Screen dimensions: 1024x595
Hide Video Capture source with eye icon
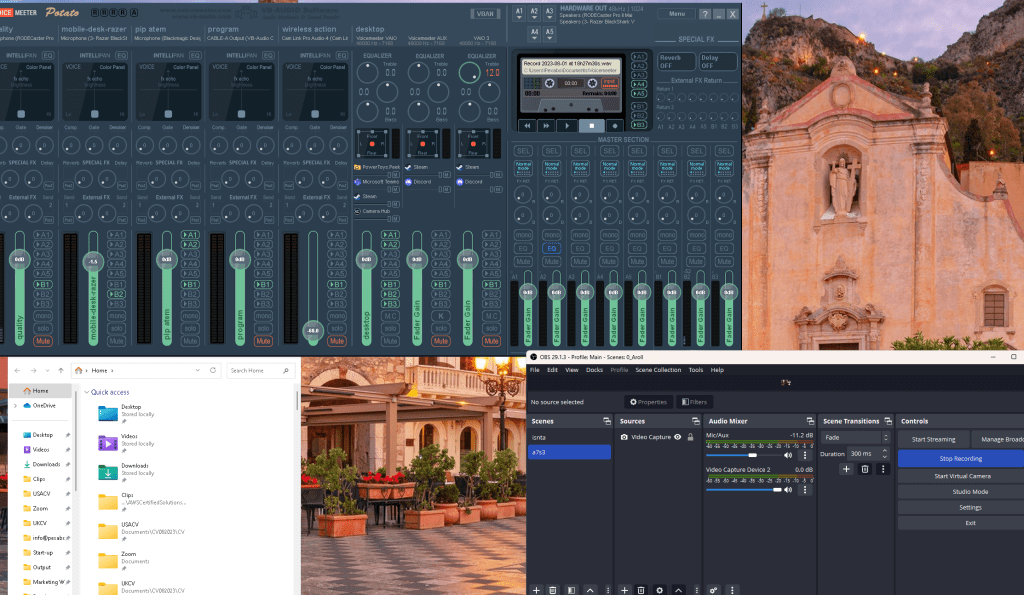coord(678,437)
